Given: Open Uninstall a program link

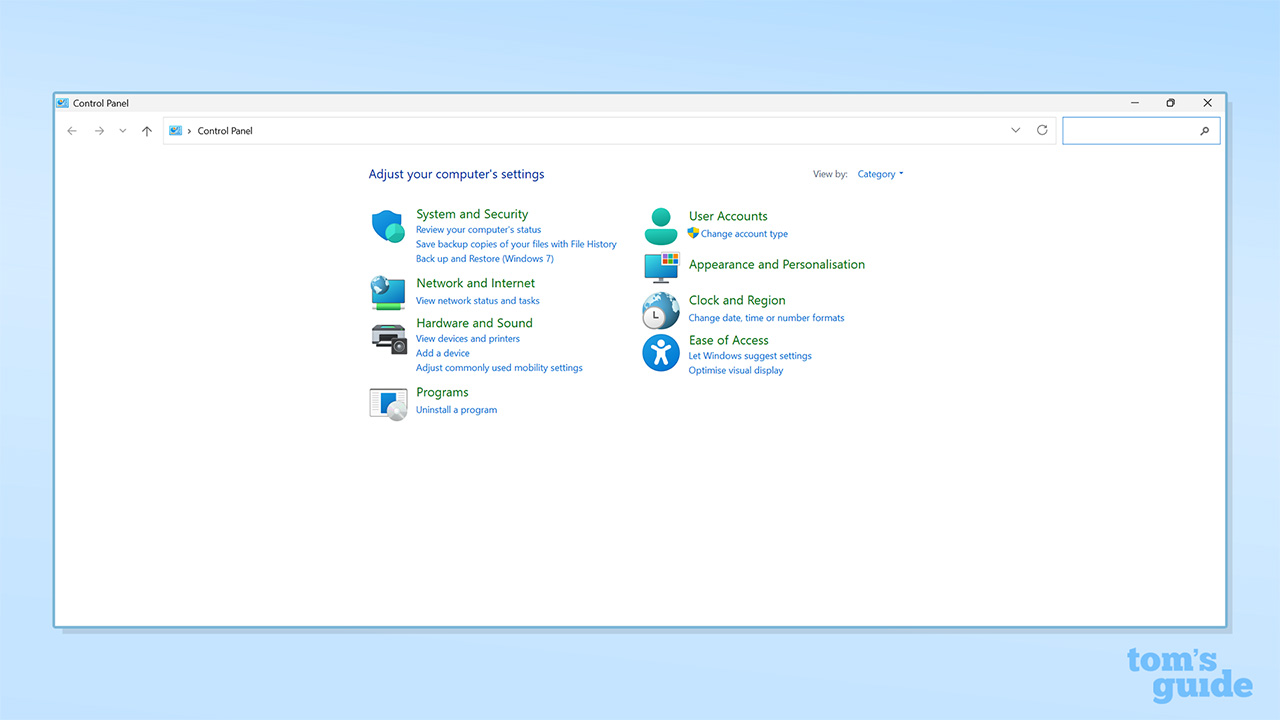Looking at the screenshot, I should [456, 410].
